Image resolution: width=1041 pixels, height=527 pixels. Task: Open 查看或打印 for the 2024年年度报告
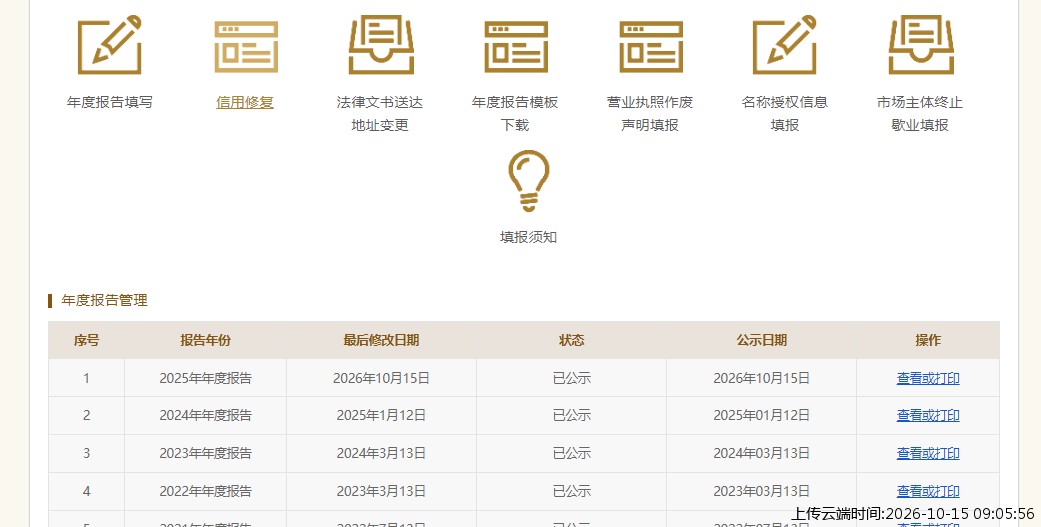(x=927, y=415)
